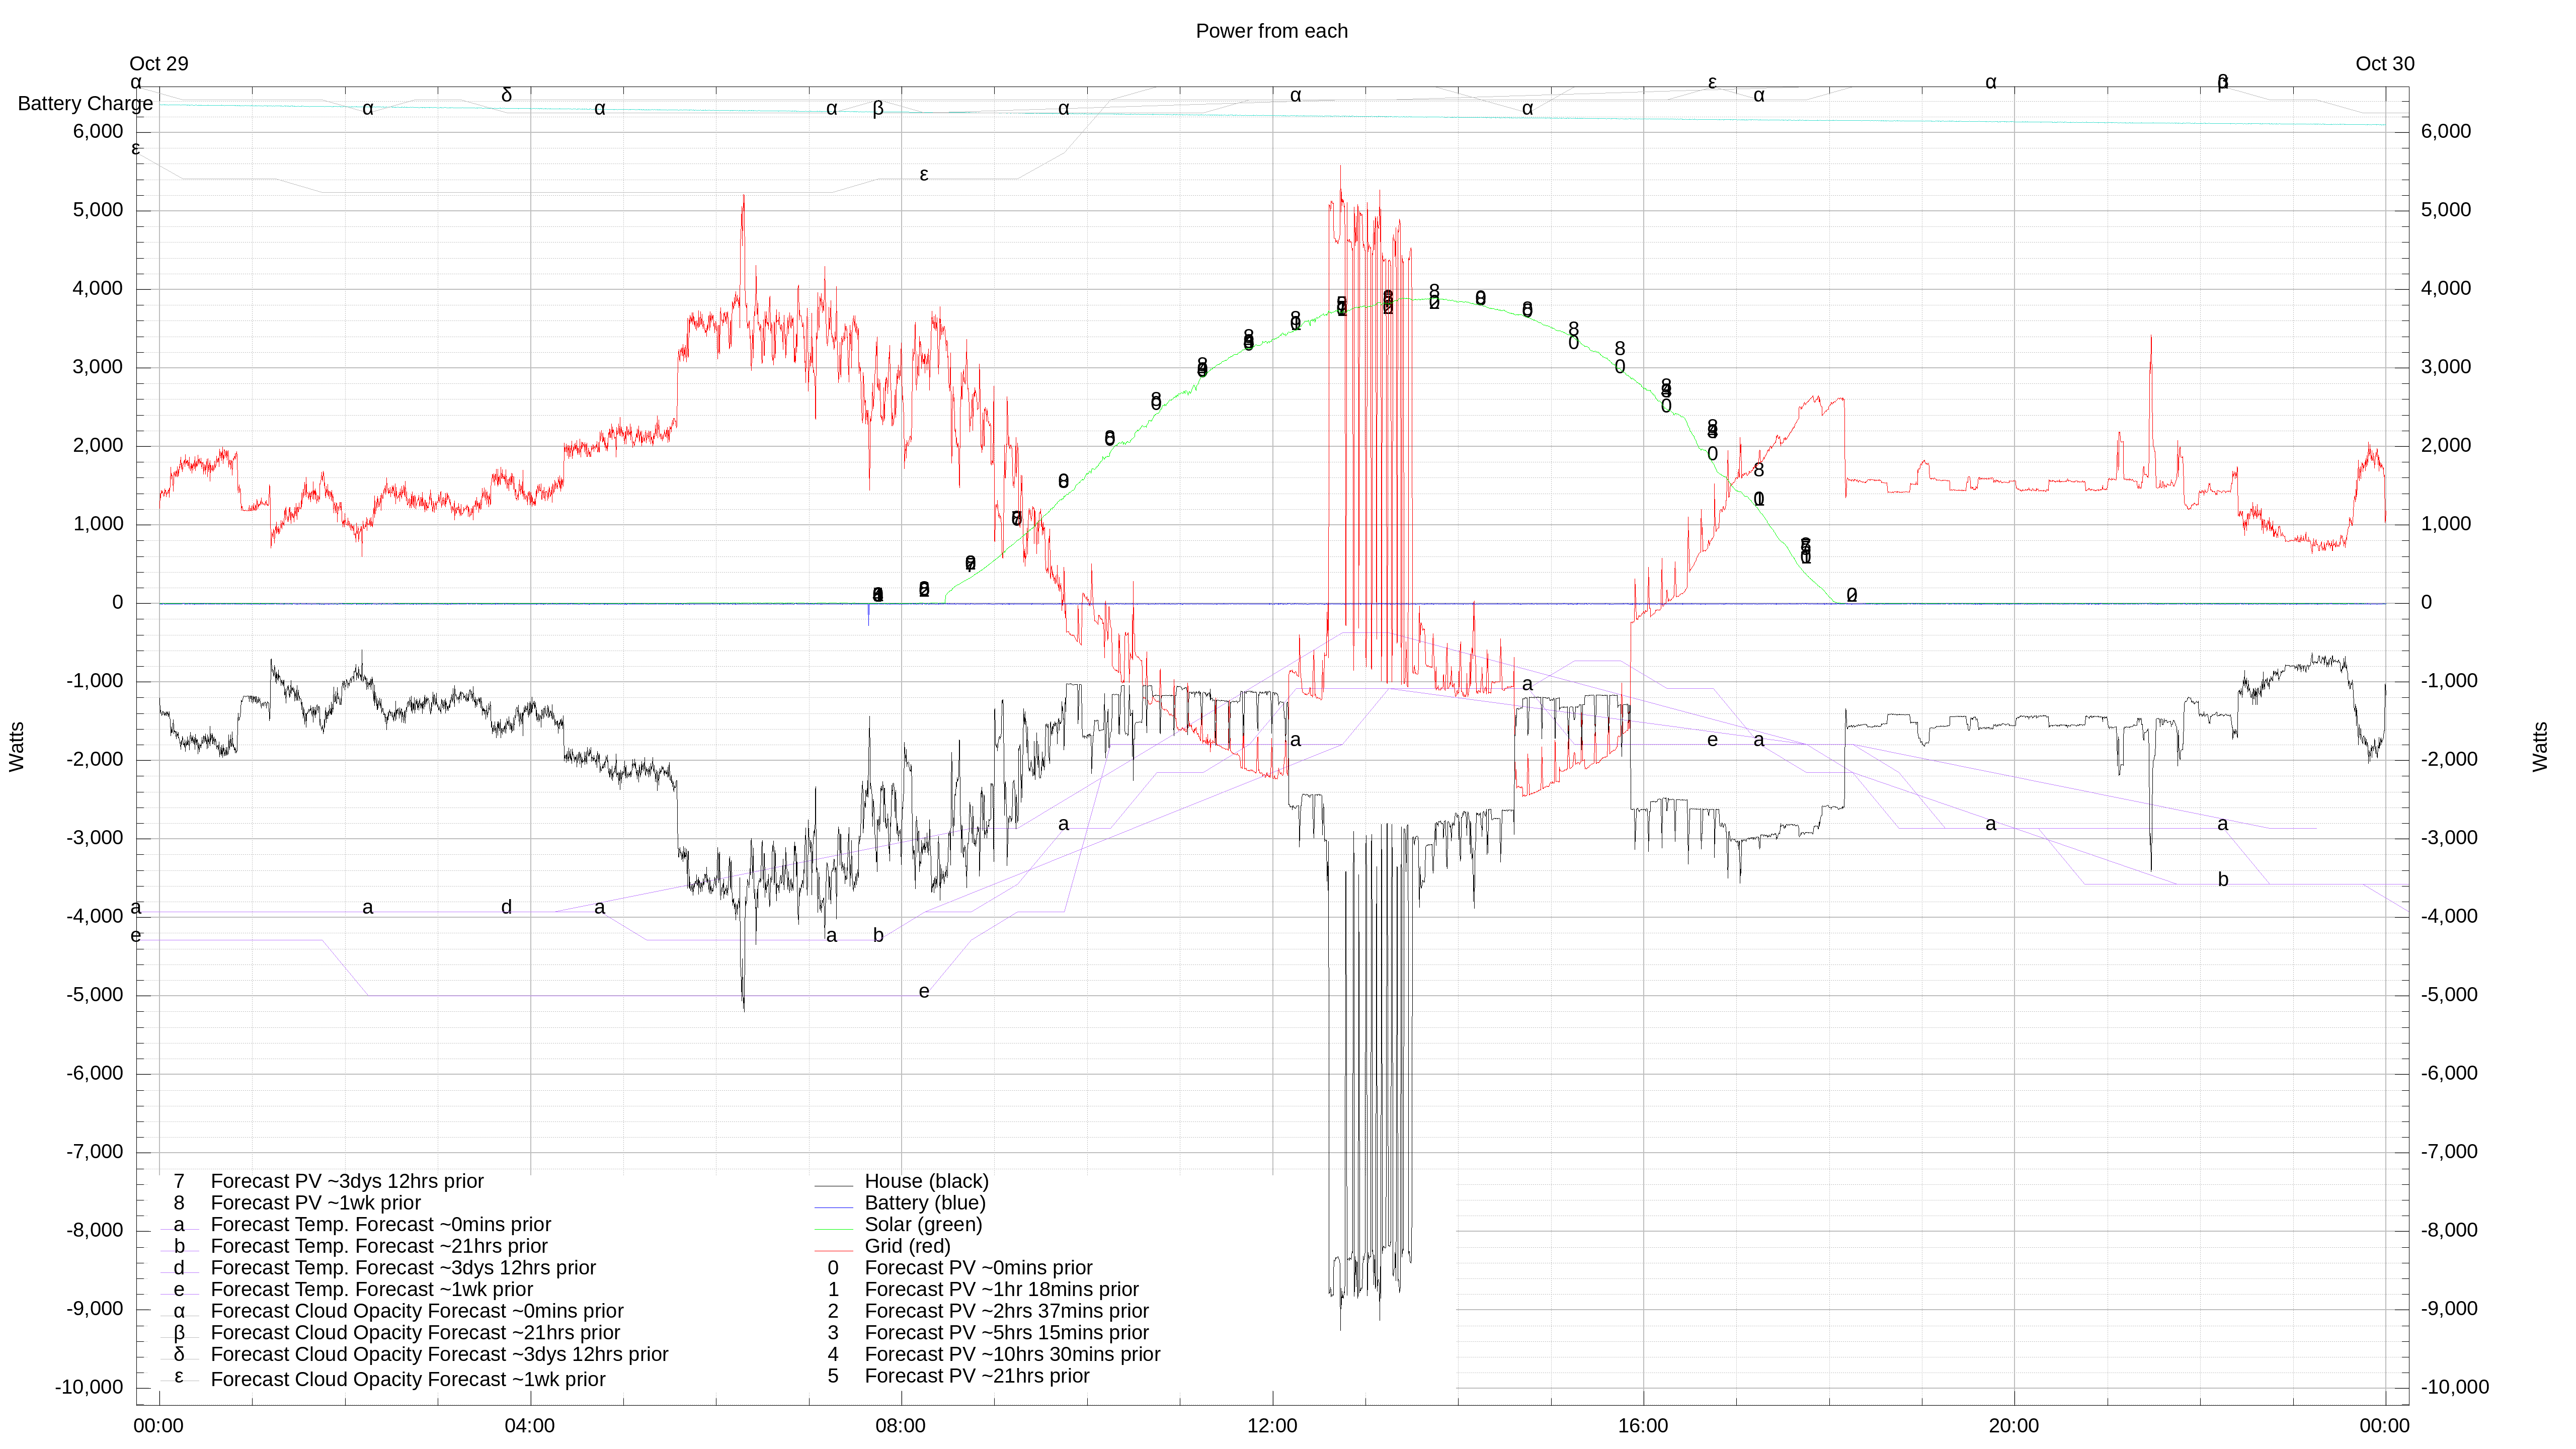Click legend 'Forecast Temp. Forecast ~21hrs prior'

379,1246
